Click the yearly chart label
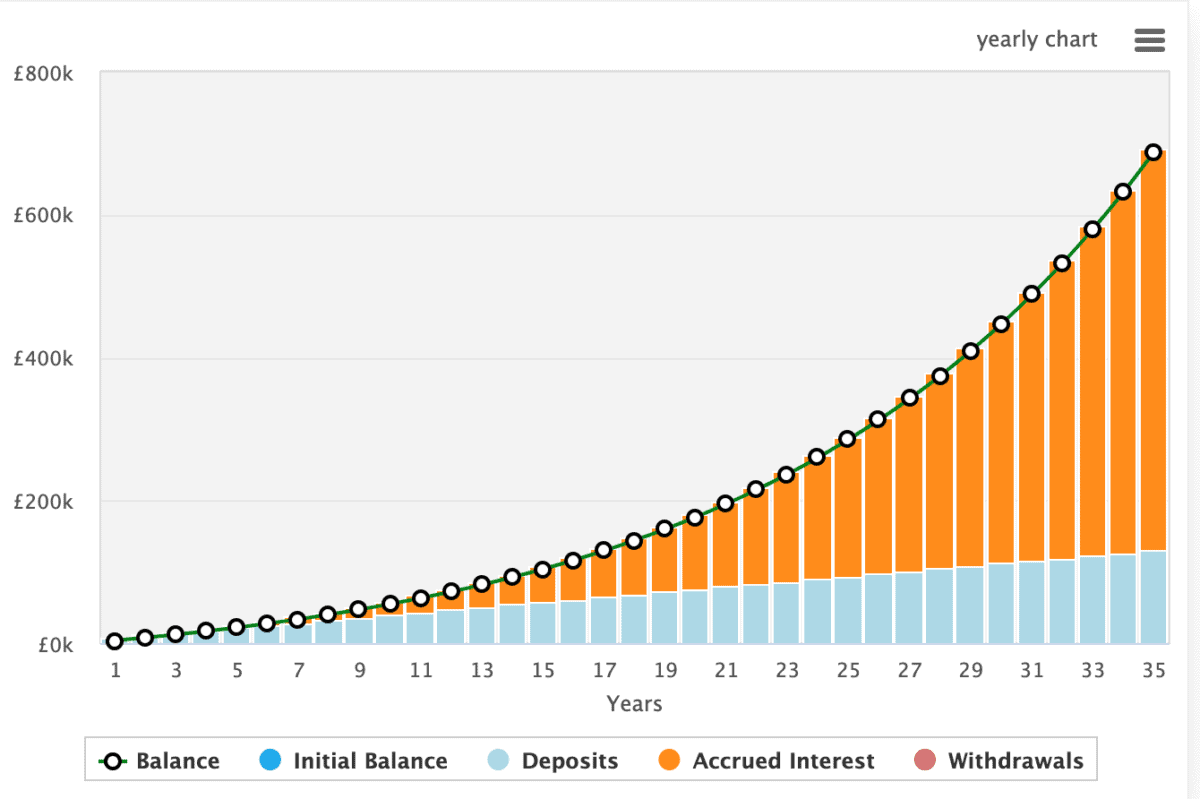 pyautogui.click(x=1037, y=40)
